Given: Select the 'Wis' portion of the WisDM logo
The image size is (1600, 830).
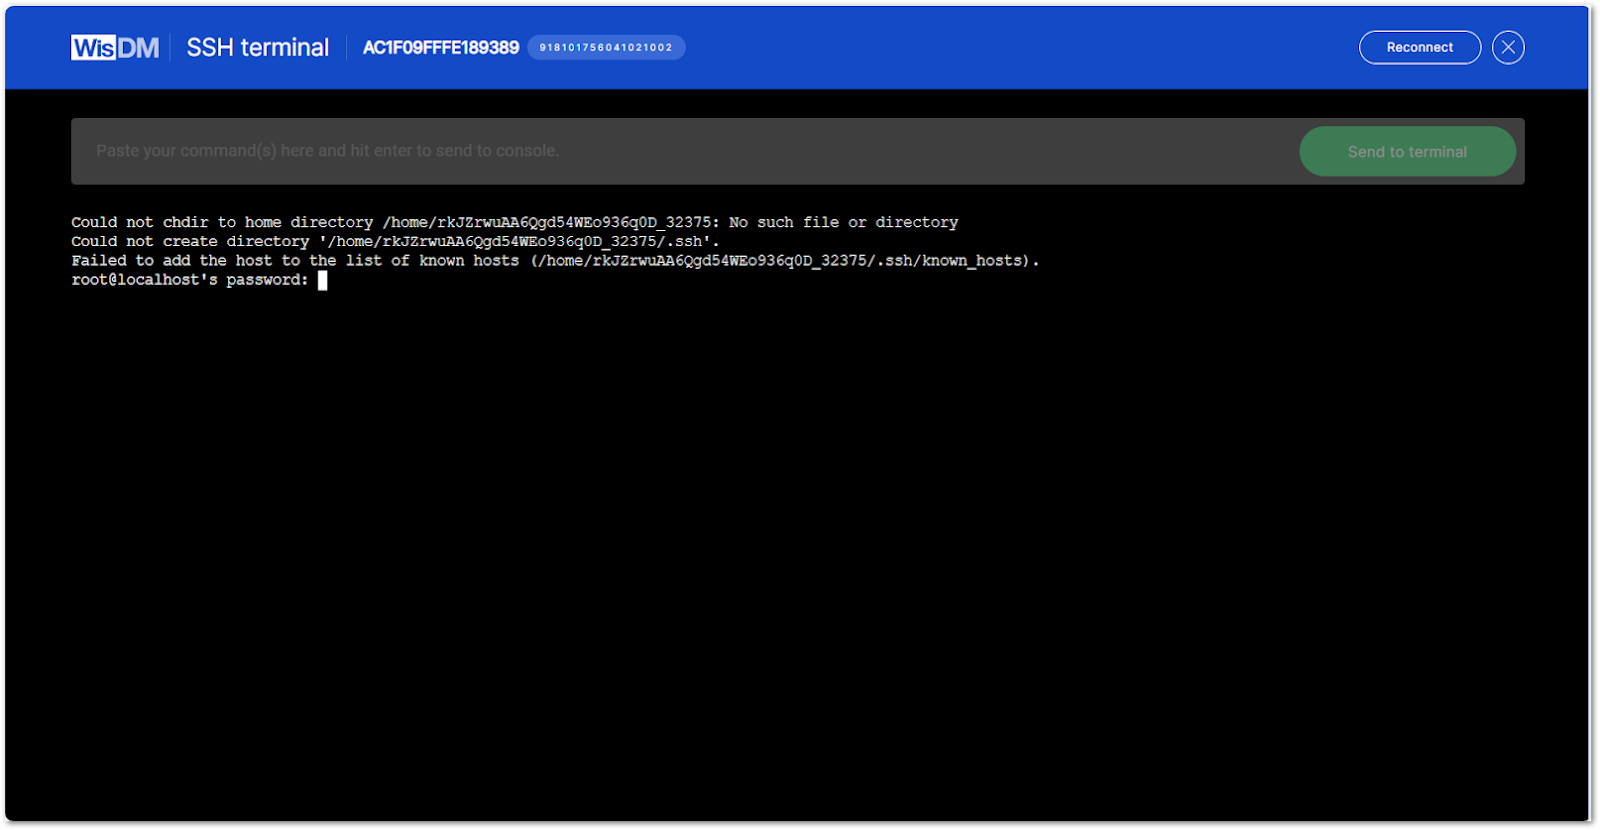Looking at the screenshot, I should coord(92,47).
